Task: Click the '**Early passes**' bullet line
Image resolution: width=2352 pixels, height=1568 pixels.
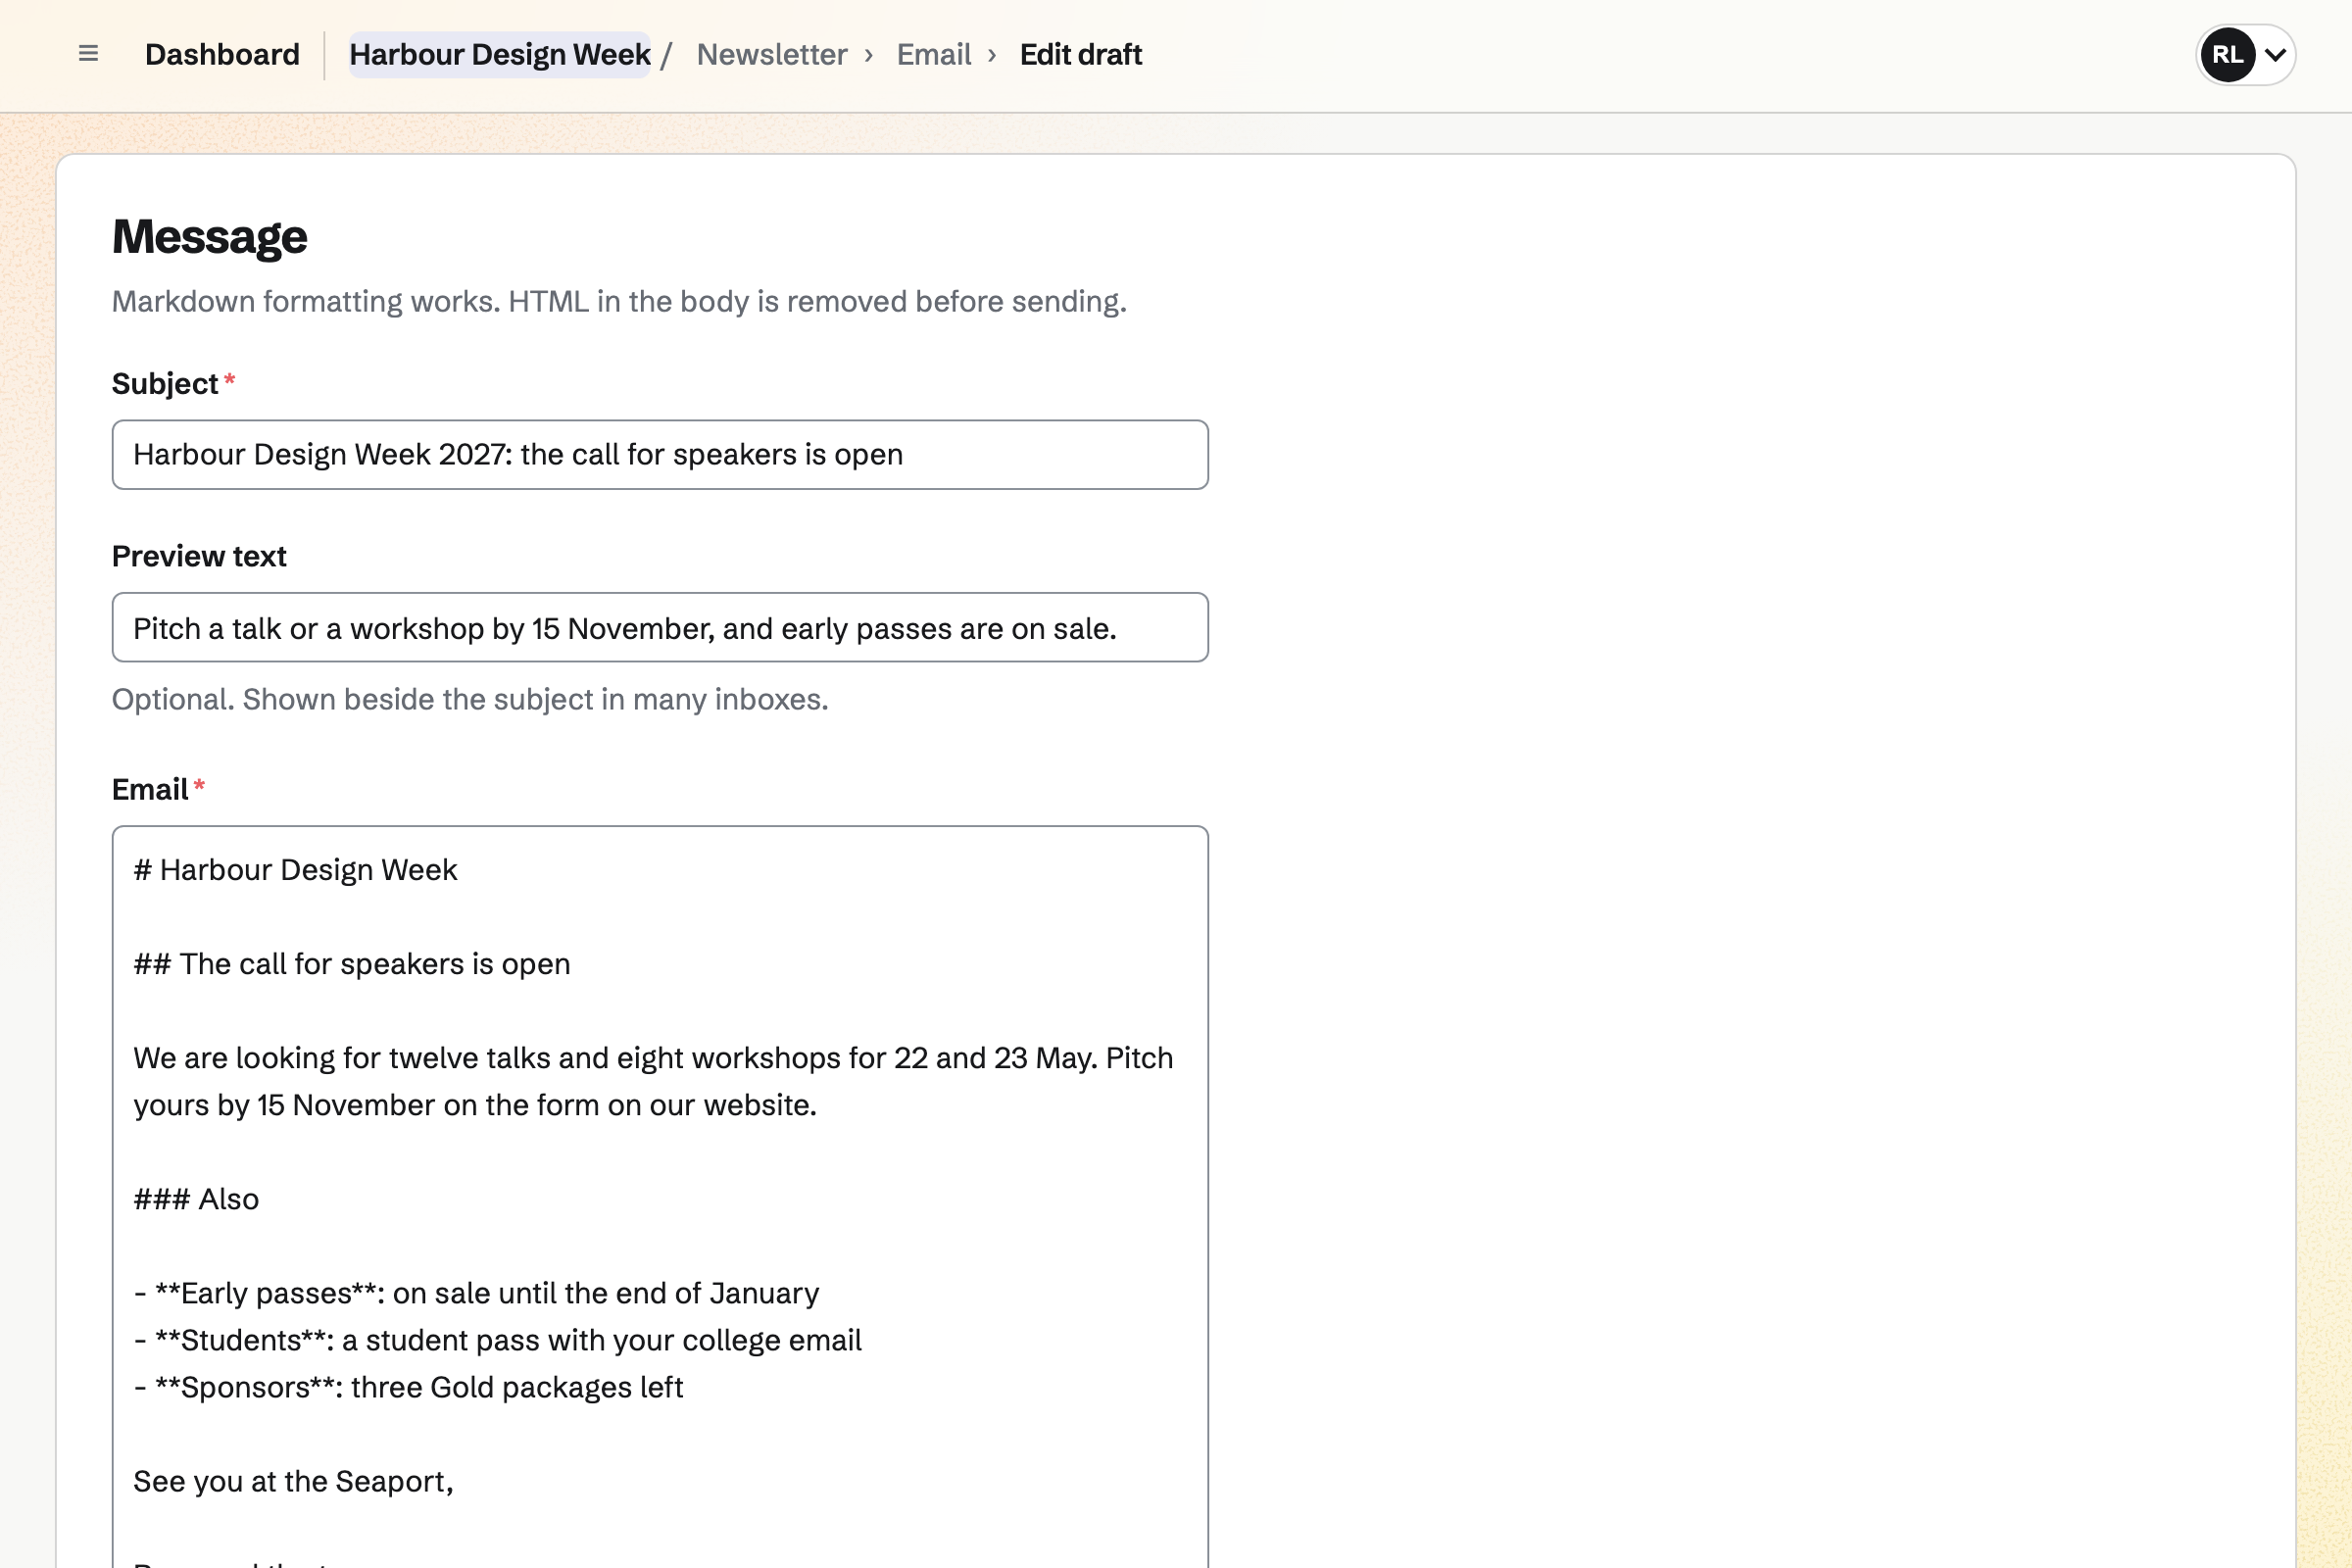Action: (476, 1293)
